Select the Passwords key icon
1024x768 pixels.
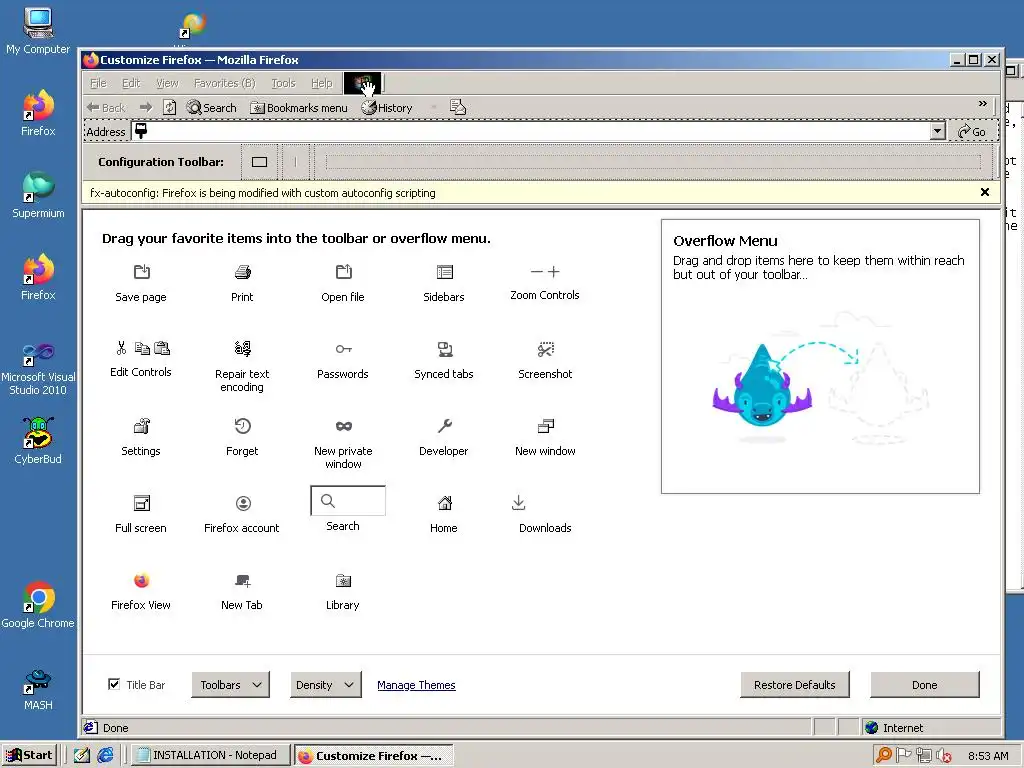coord(344,349)
